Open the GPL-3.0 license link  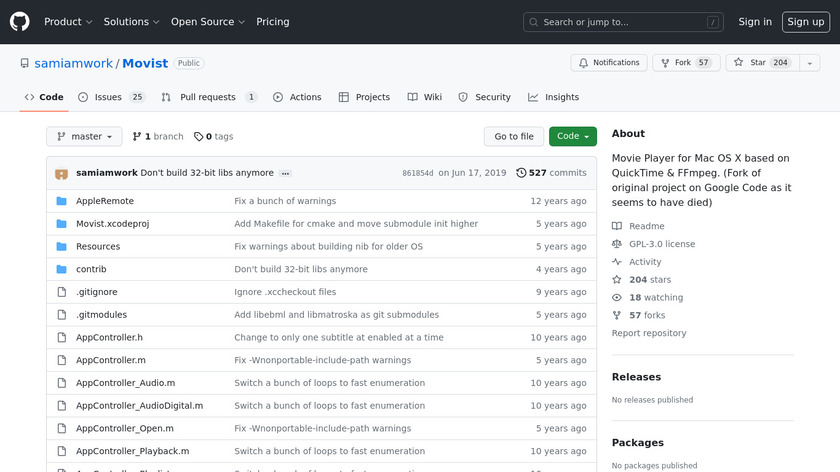click(661, 244)
